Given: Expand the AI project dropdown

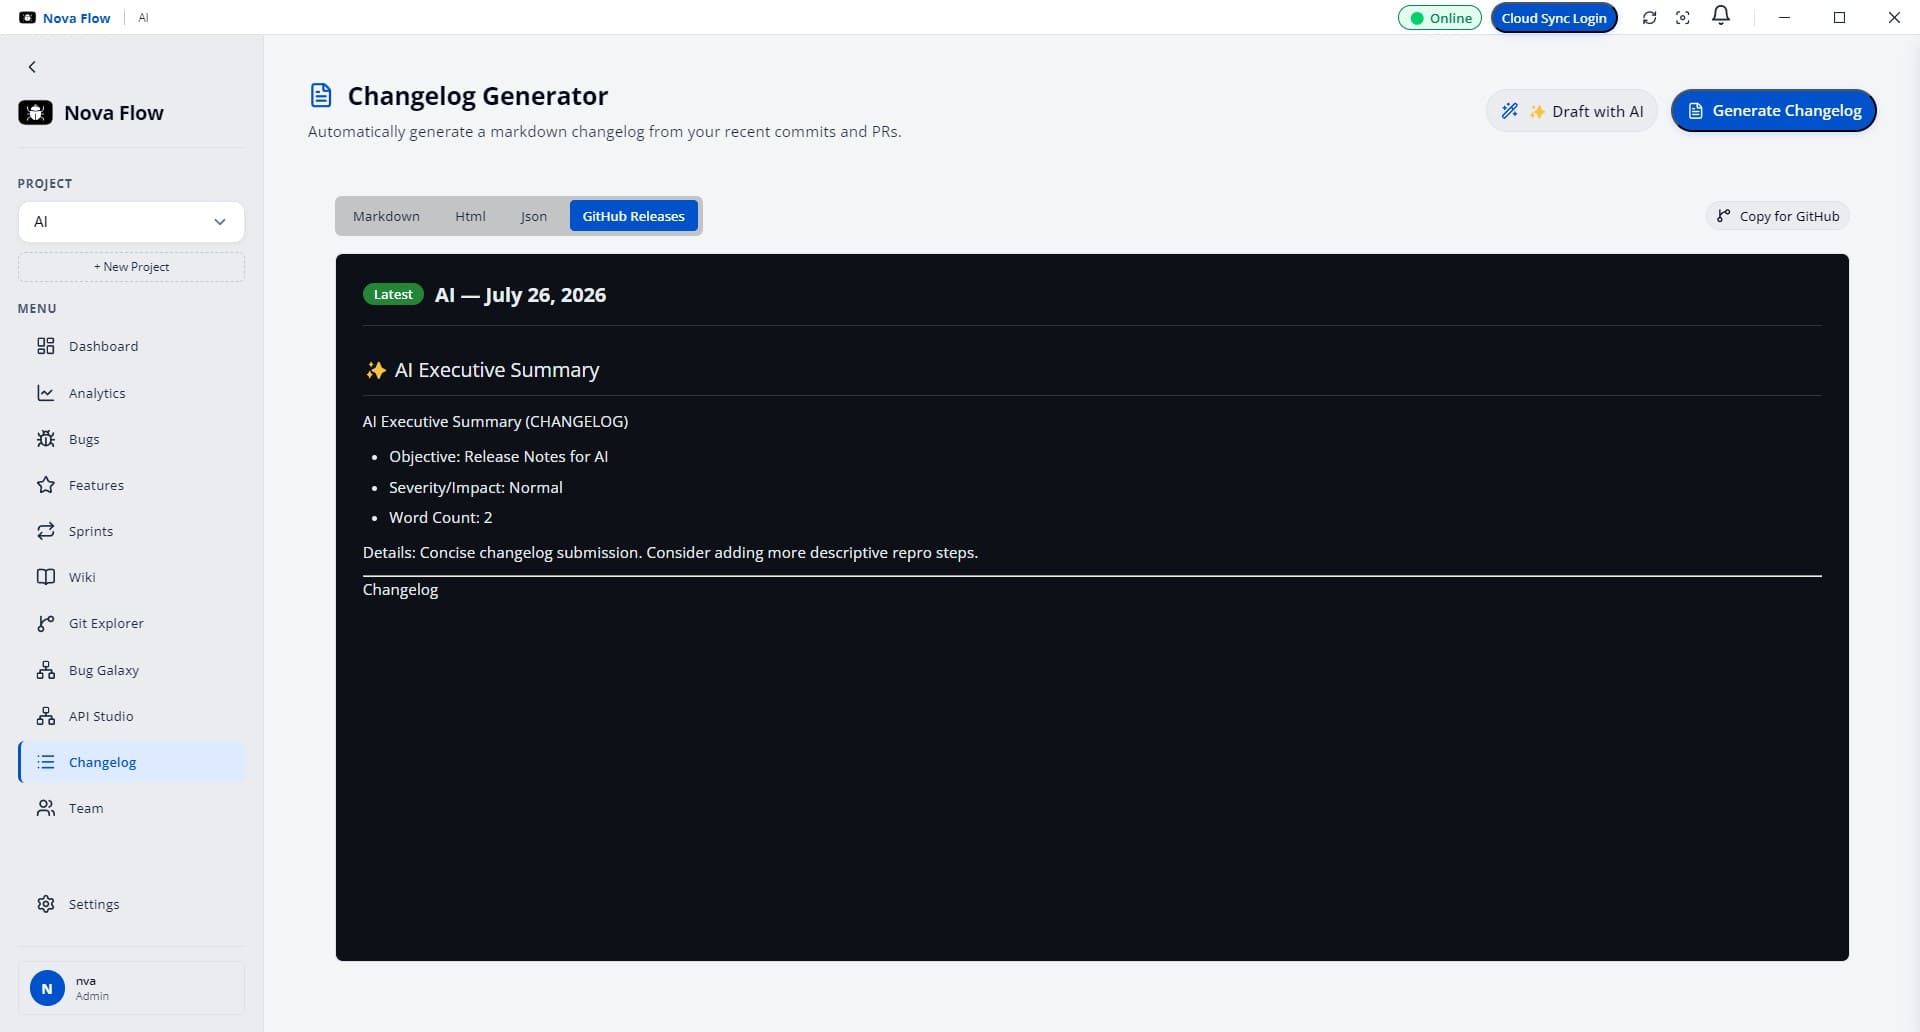Looking at the screenshot, I should coord(131,222).
